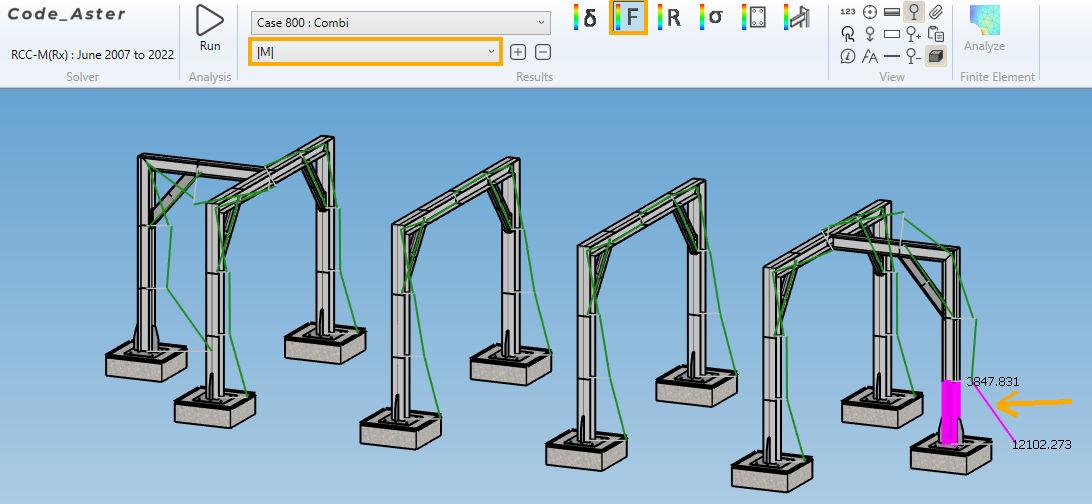
Task: Toggle the 3D solid box view
Action: click(936, 55)
